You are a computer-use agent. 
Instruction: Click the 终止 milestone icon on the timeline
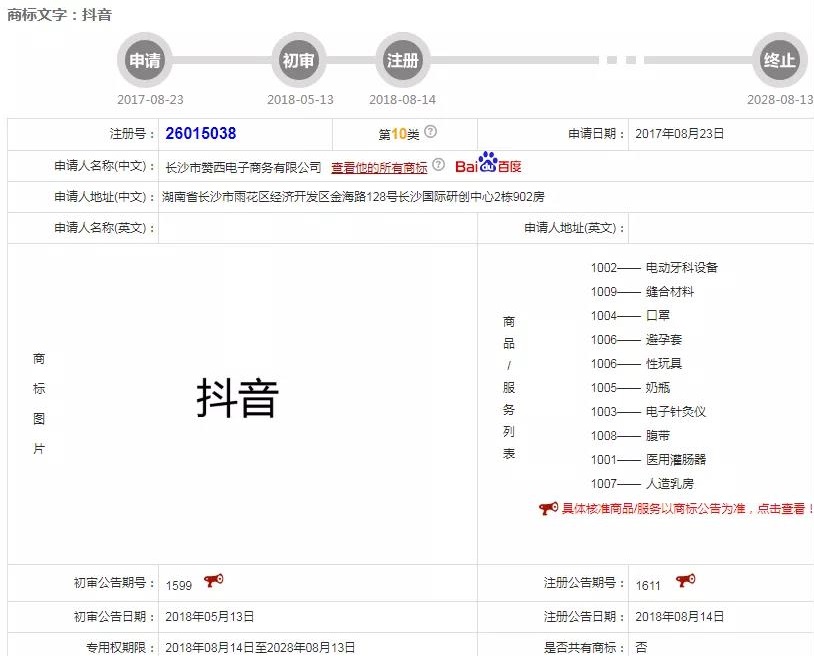click(x=779, y=61)
